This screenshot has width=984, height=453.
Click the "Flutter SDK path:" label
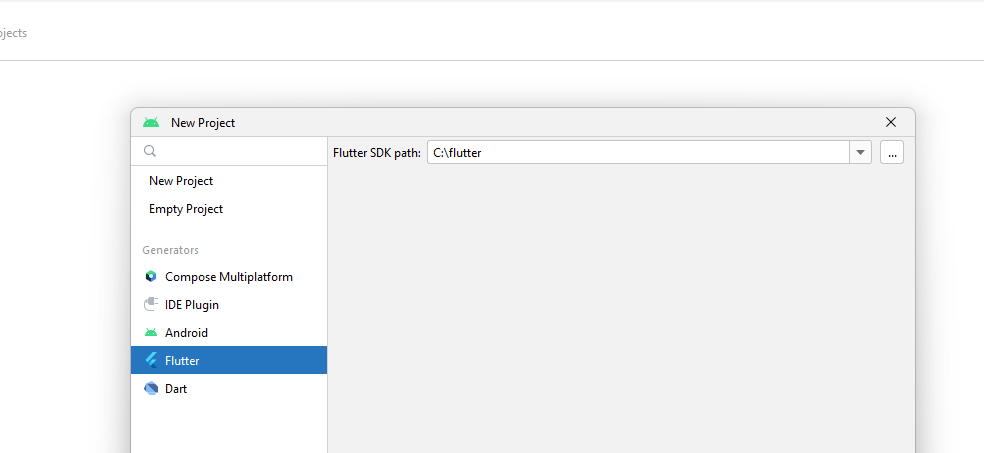coord(377,152)
